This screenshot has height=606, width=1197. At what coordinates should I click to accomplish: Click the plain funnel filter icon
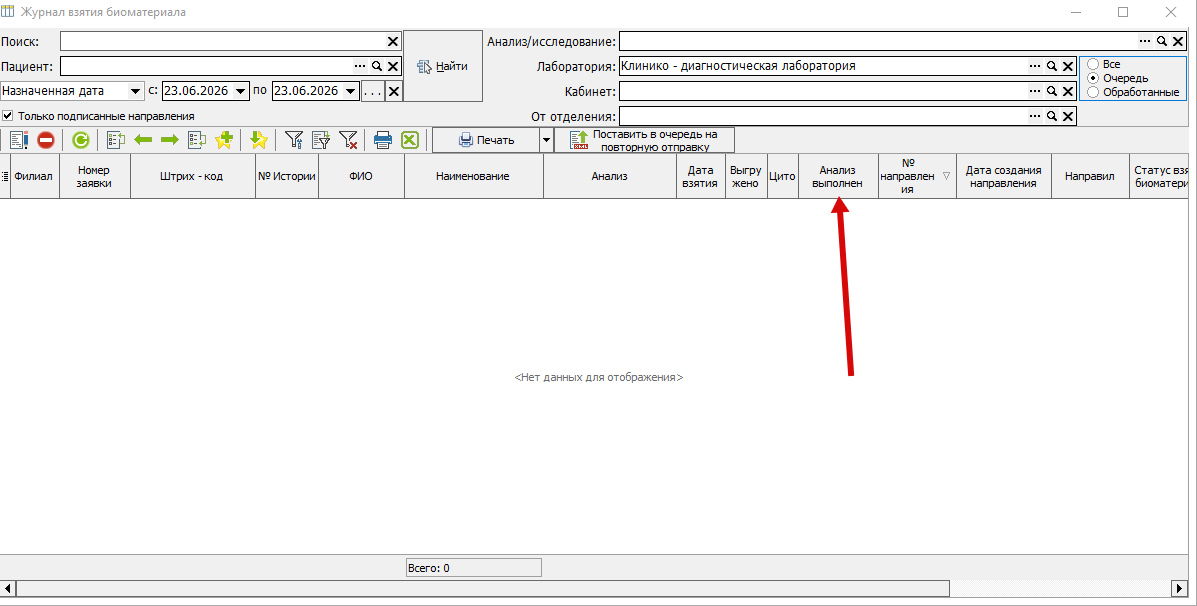coord(294,140)
